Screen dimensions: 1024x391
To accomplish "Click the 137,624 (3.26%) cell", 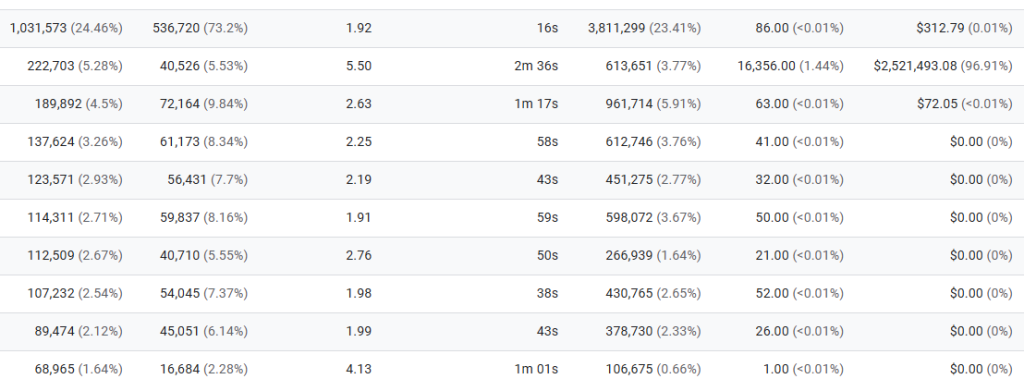I will [x=74, y=142].
